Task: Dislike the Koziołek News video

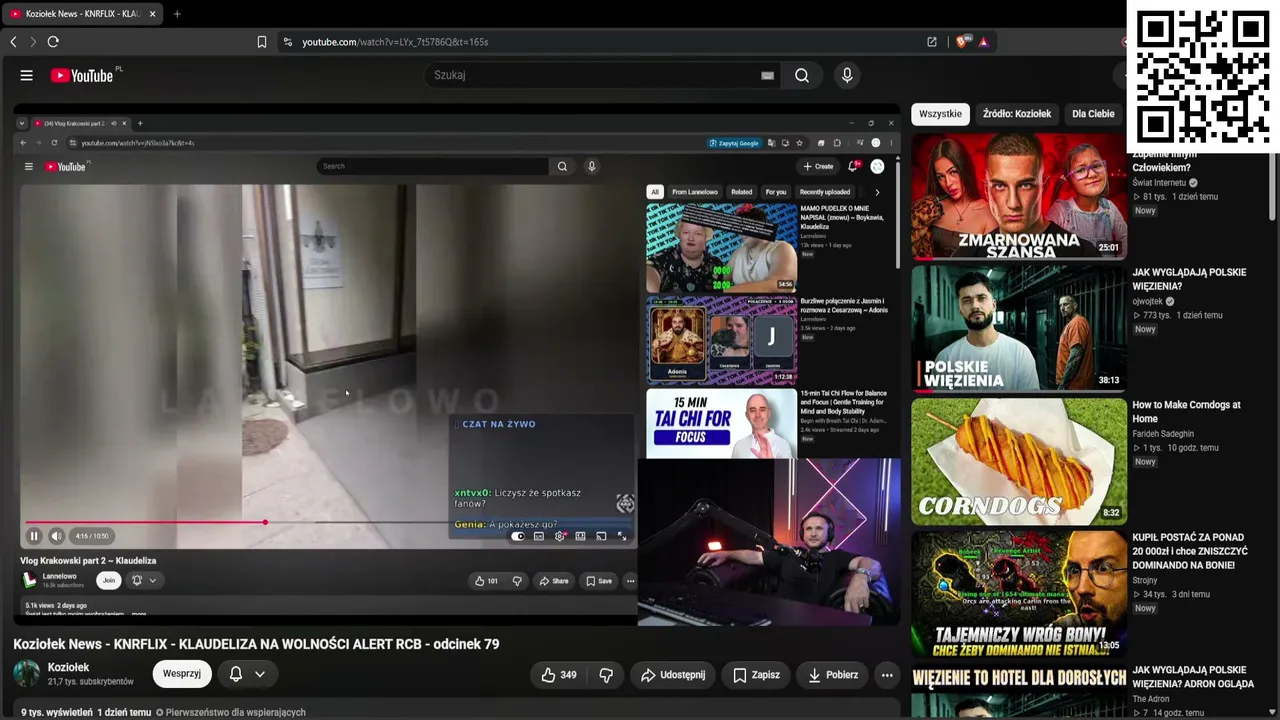Action: tap(606, 675)
